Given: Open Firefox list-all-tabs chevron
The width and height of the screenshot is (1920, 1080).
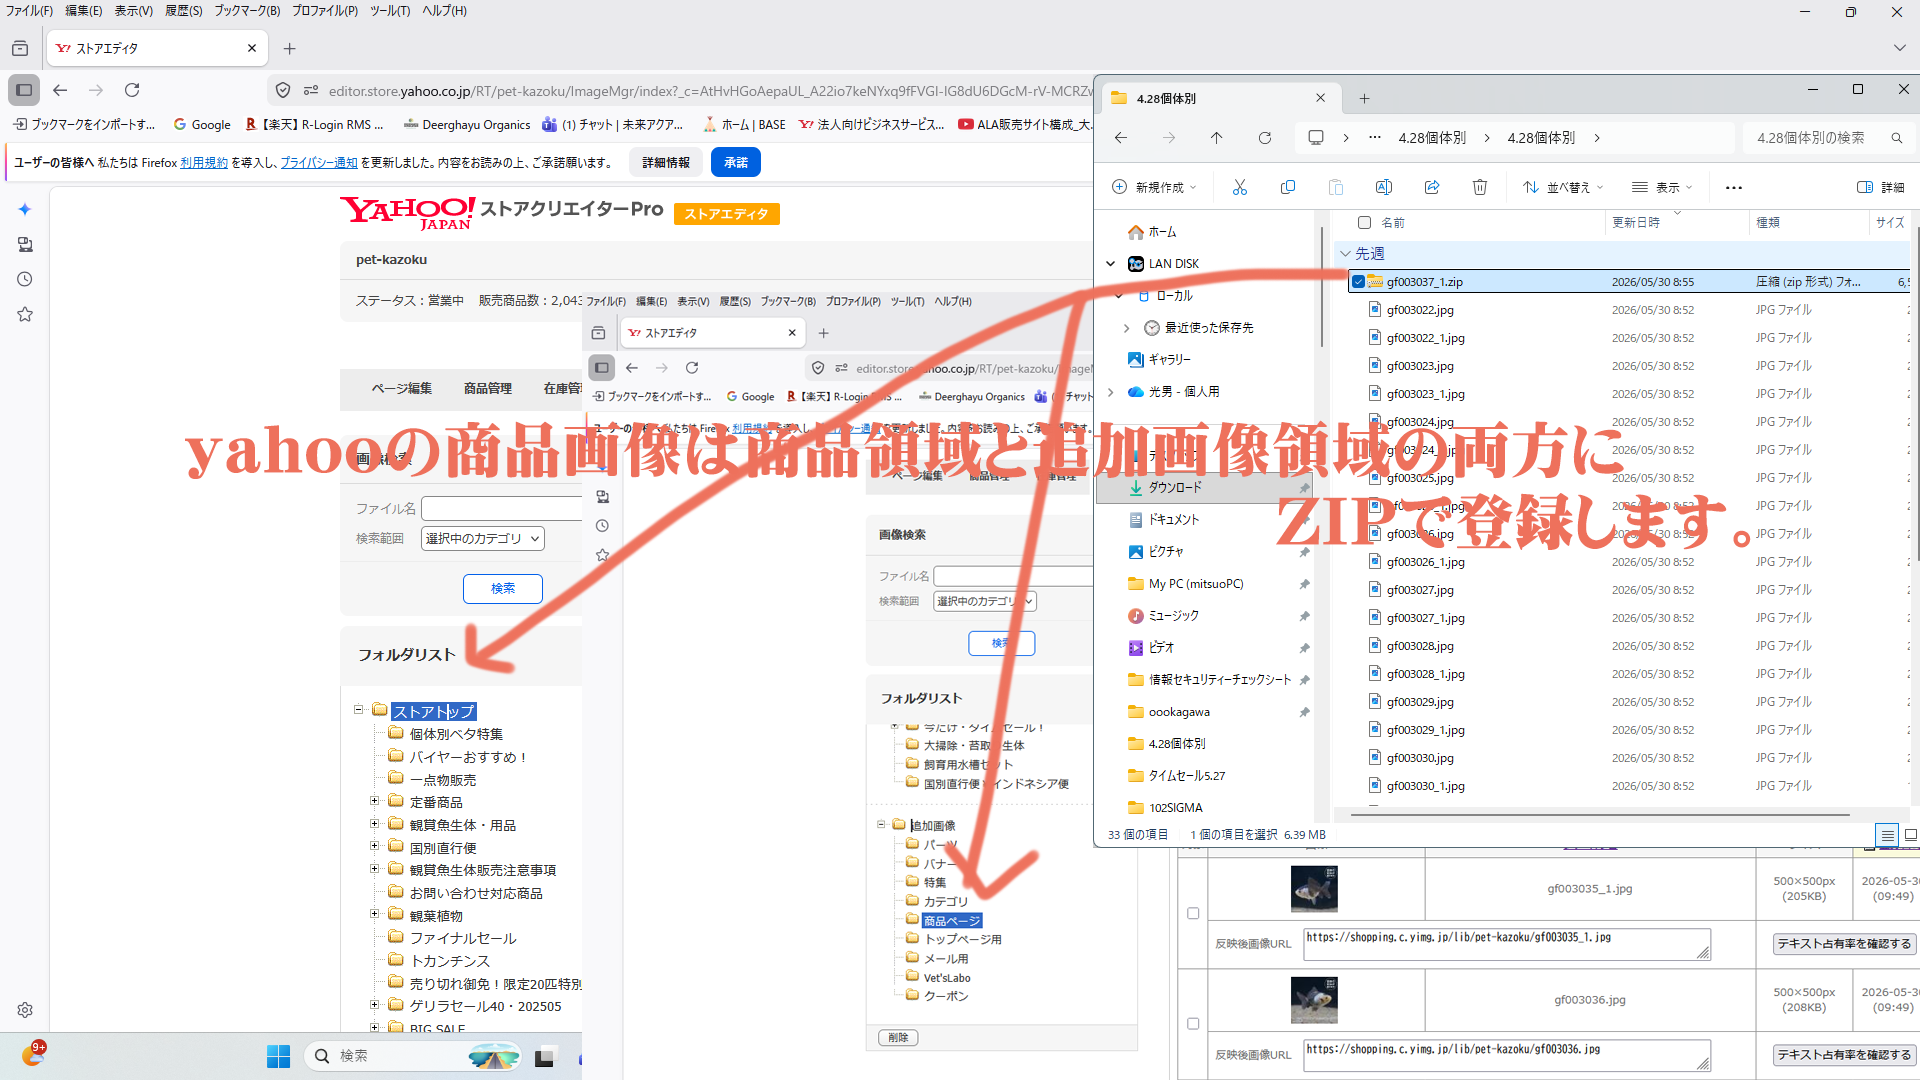Looking at the screenshot, I should (1899, 48).
